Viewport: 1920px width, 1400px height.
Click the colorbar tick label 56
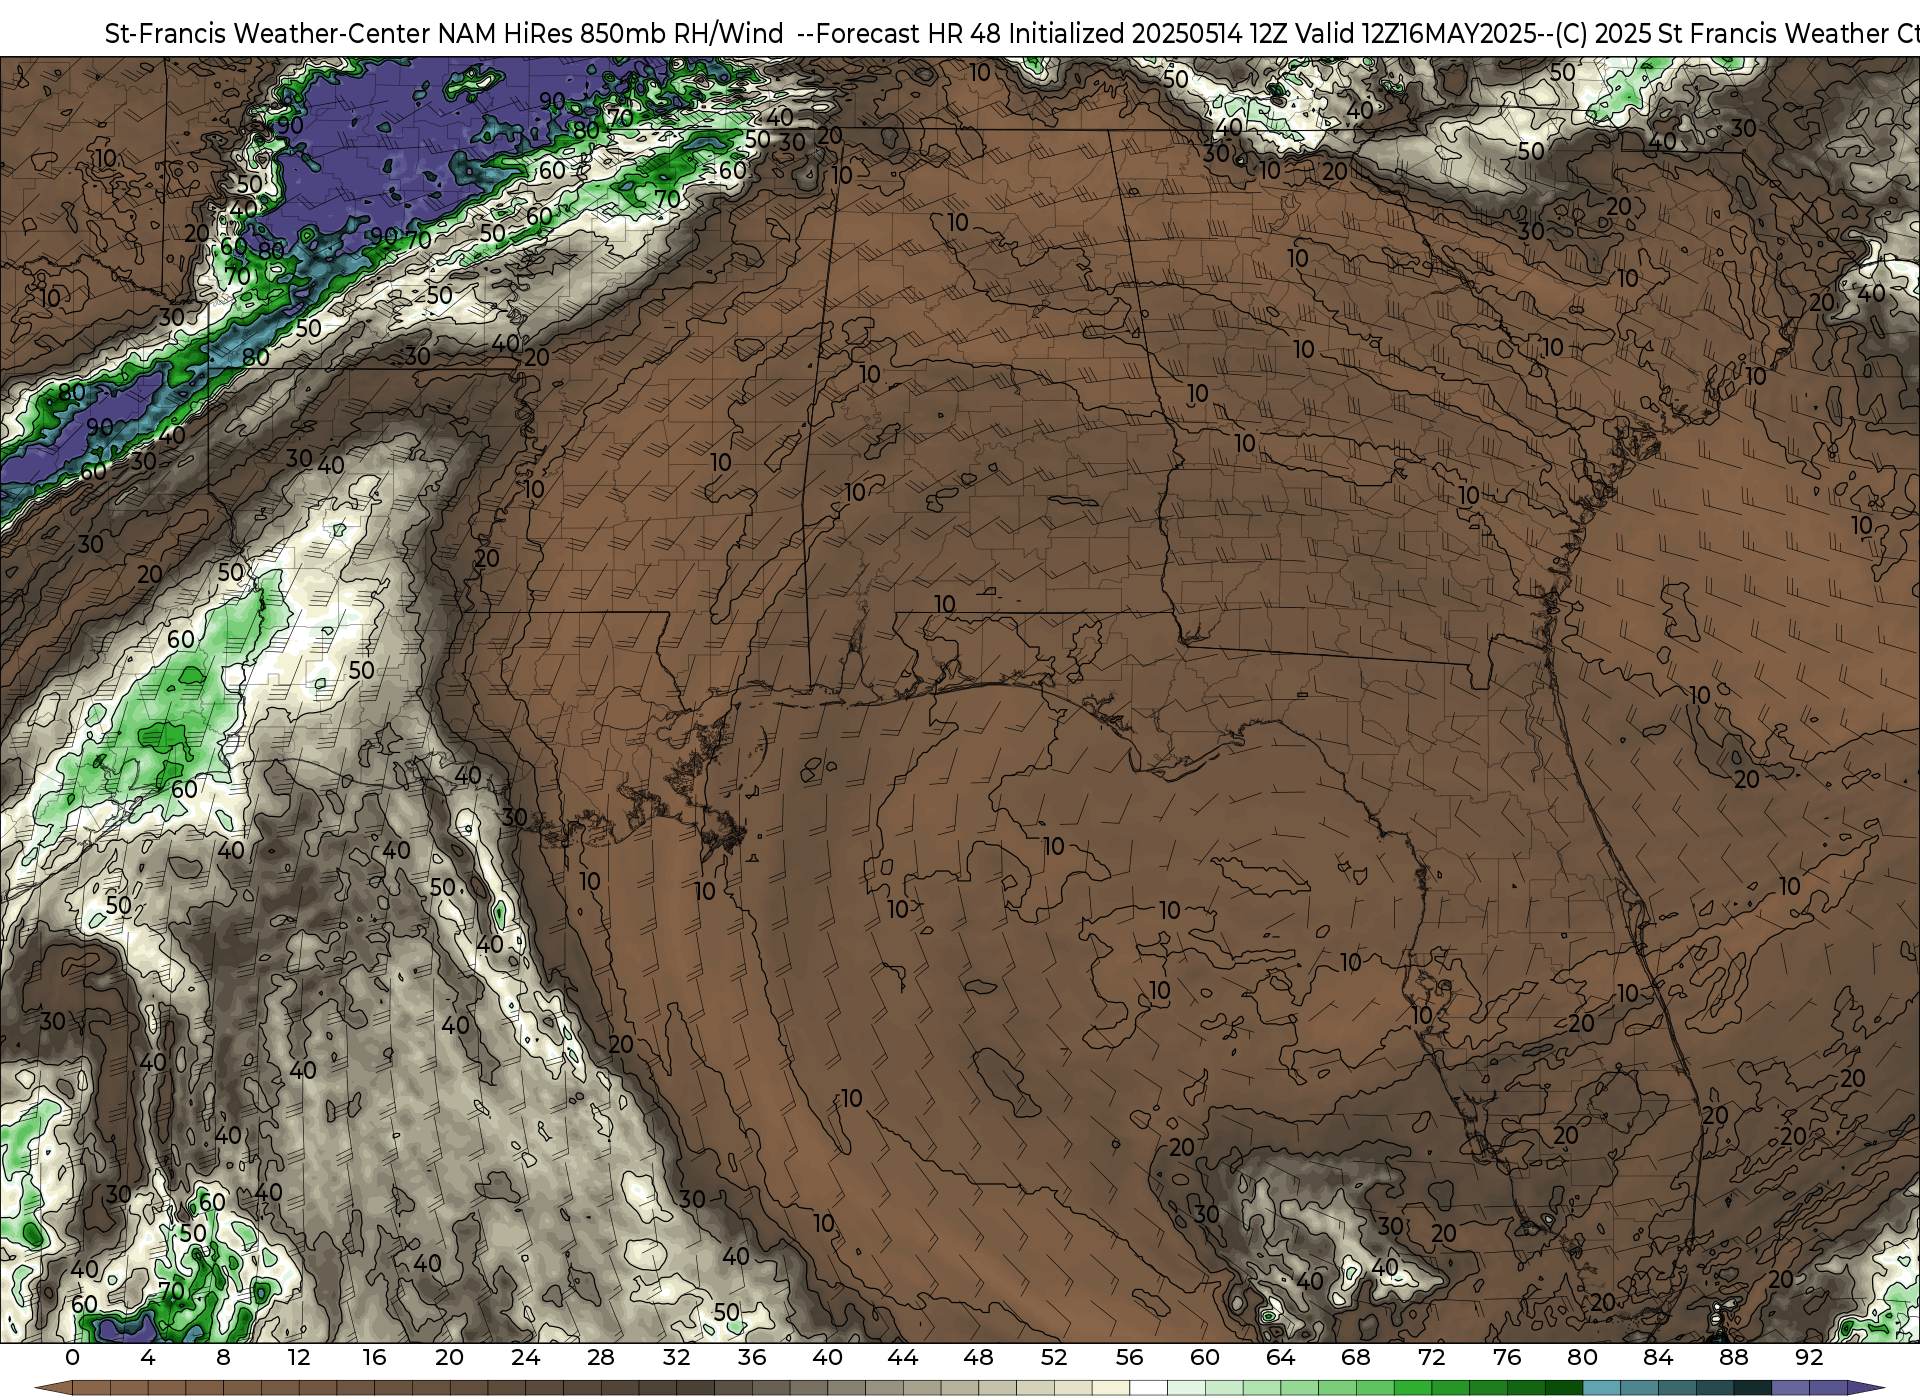point(1129,1357)
